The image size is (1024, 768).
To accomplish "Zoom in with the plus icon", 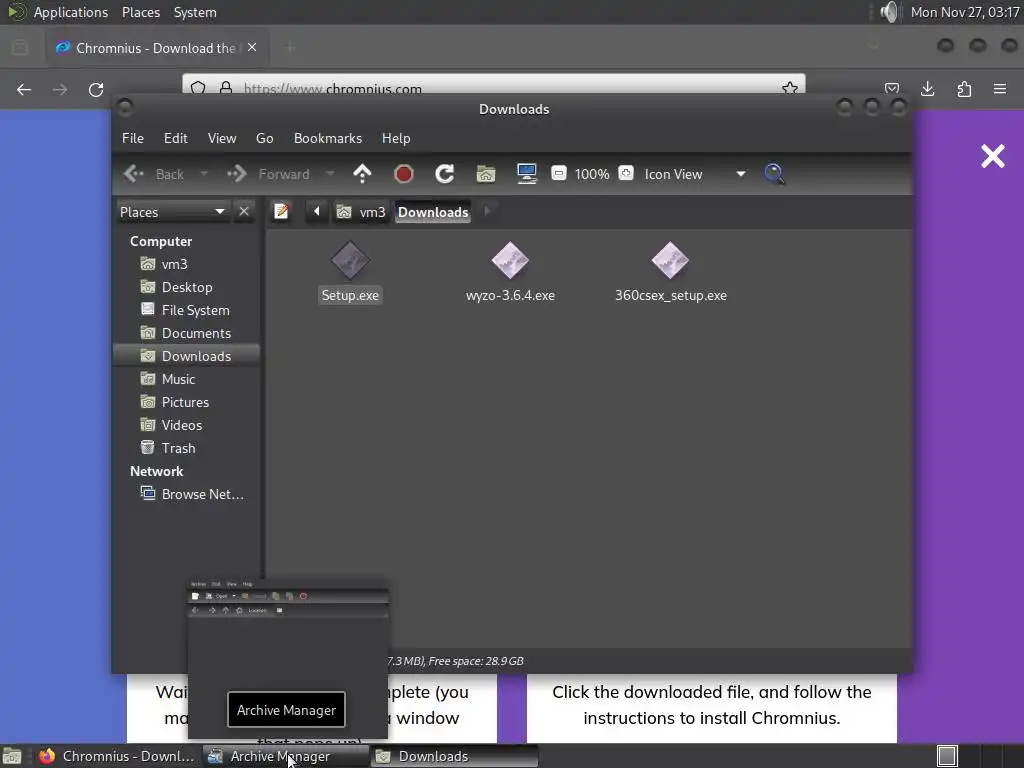I will pos(626,173).
